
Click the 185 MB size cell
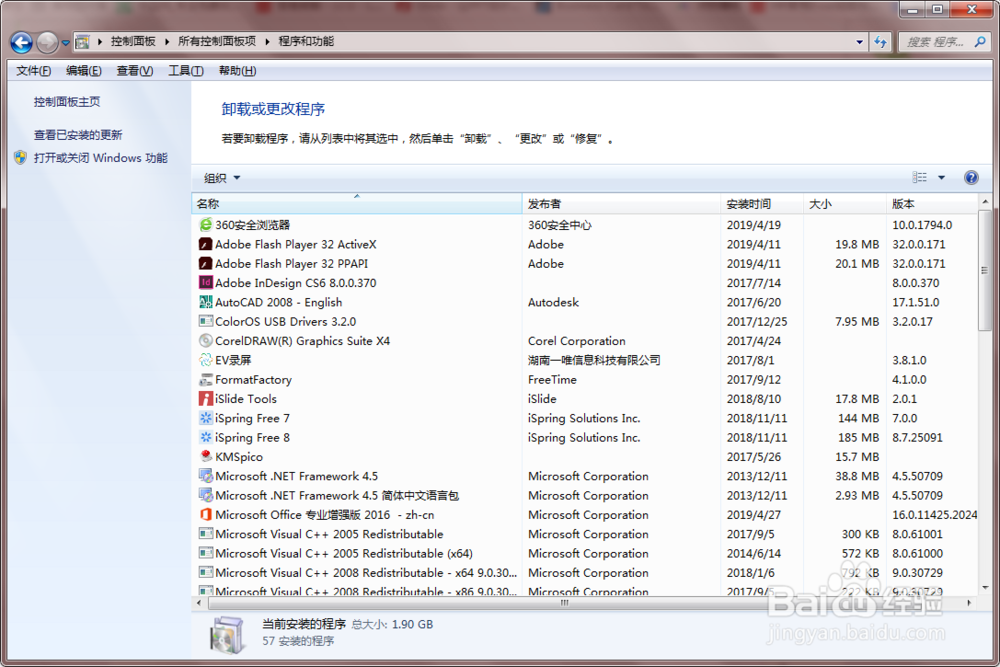pos(858,437)
